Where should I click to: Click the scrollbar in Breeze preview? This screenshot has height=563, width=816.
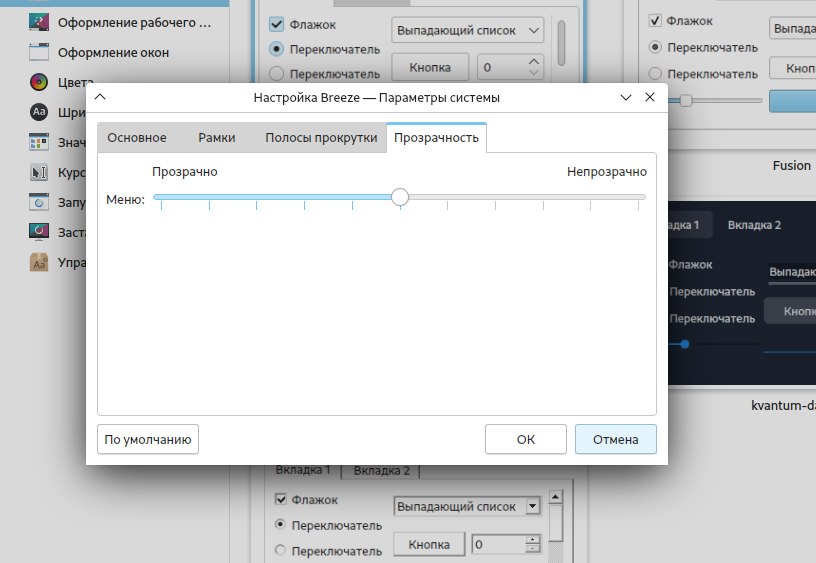561,43
